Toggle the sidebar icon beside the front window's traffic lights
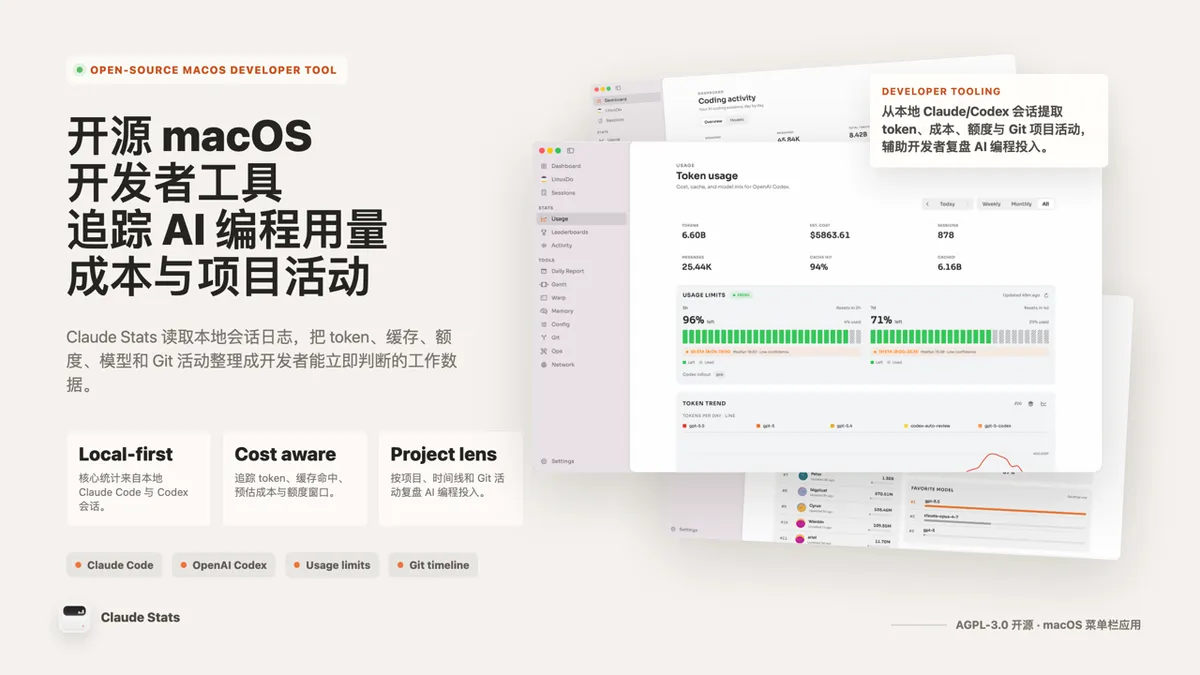Viewport: 1200px width, 675px height. (x=571, y=150)
